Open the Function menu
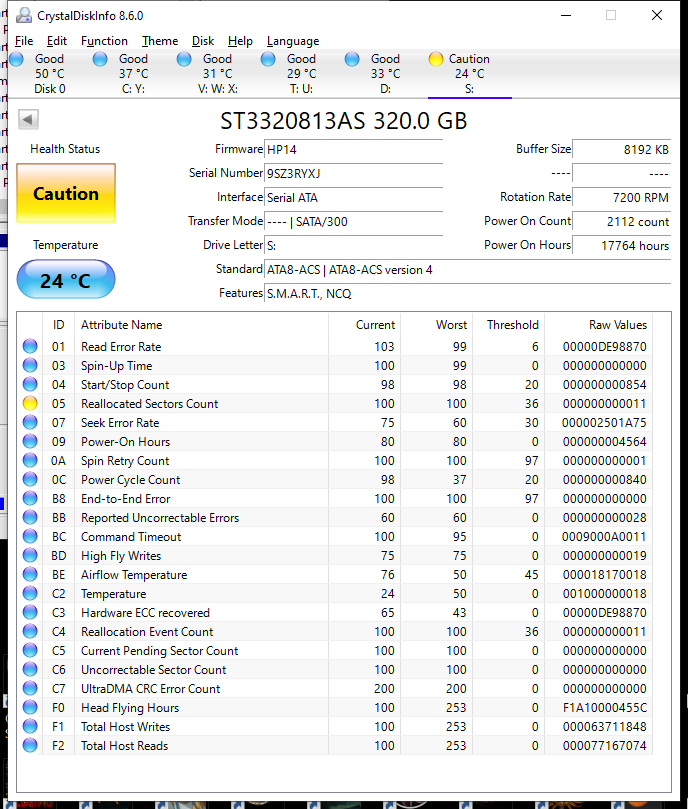Screen dimensions: 688x809 104,41
